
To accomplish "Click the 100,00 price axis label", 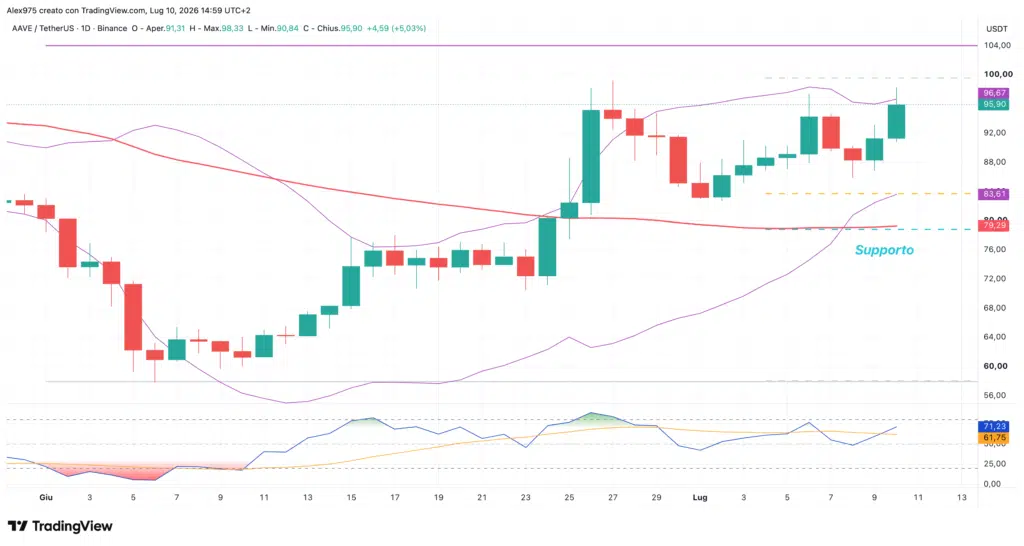I will (998, 74).
